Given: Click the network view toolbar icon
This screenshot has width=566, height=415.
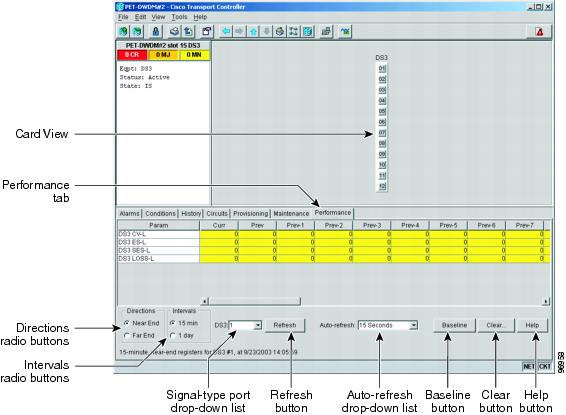Looking at the screenshot, I should (x=293, y=31).
